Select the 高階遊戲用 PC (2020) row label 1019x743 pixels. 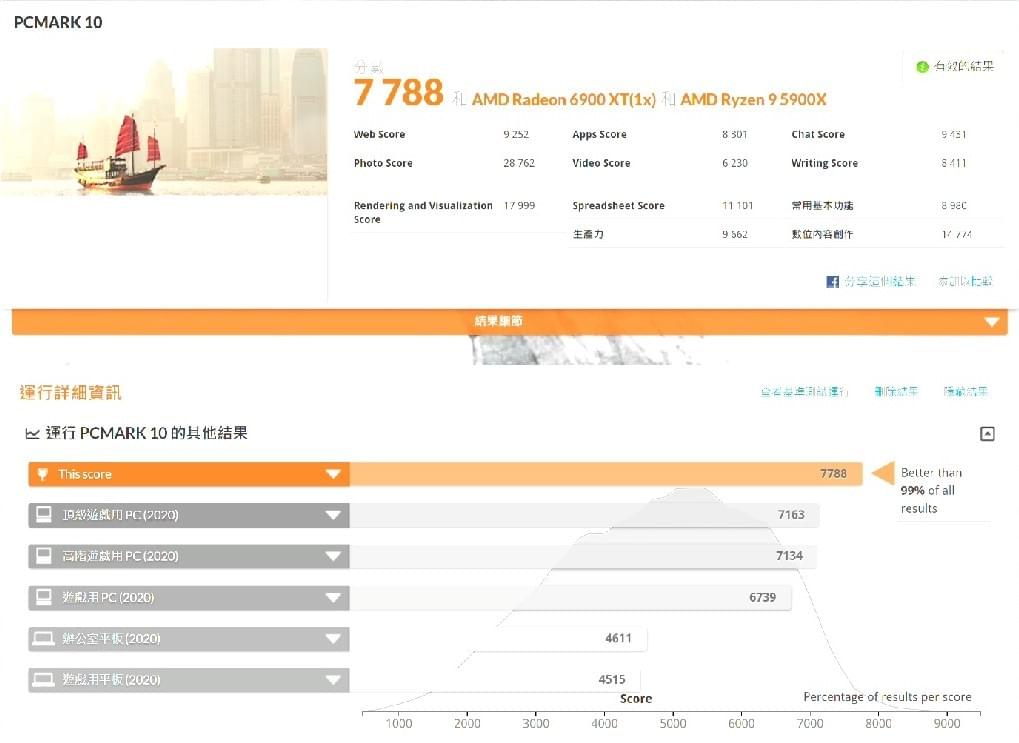point(120,556)
